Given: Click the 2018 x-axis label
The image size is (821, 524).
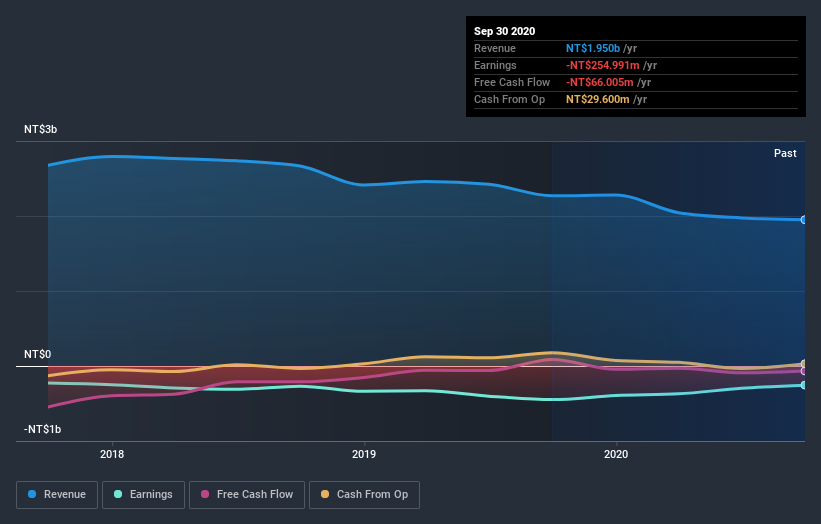Looking at the screenshot, I should pyautogui.click(x=112, y=454).
